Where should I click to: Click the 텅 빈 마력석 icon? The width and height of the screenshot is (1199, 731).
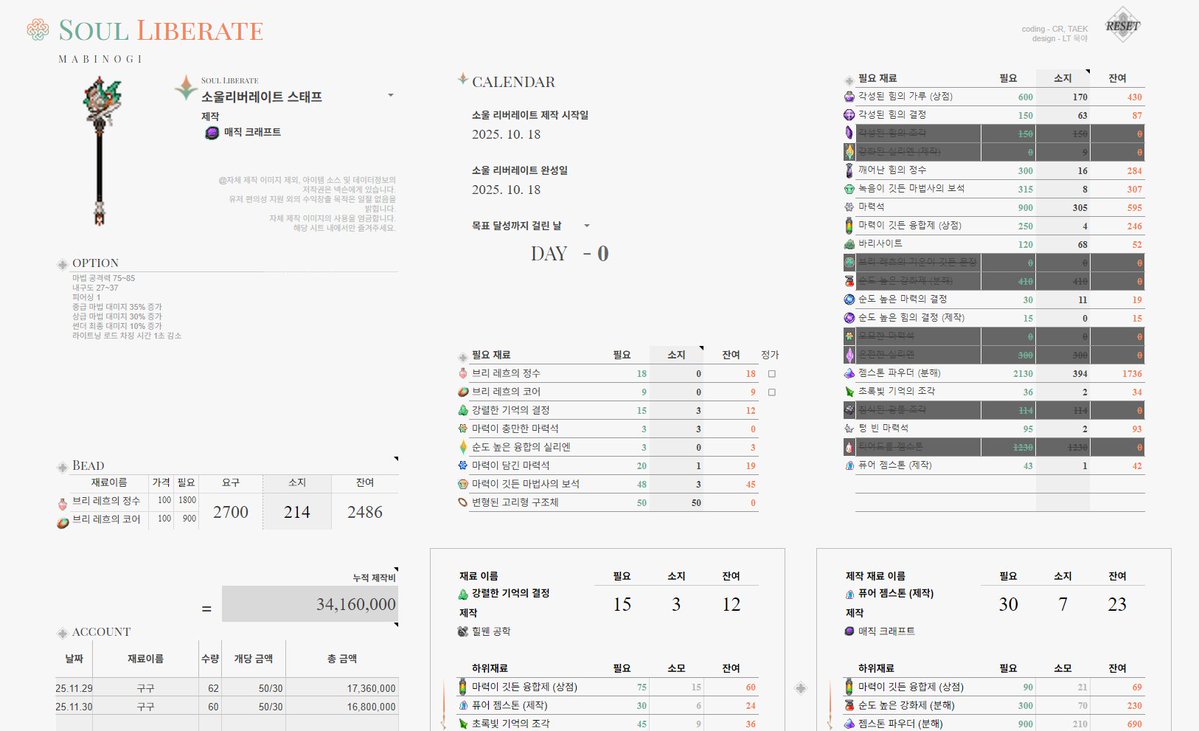849,428
